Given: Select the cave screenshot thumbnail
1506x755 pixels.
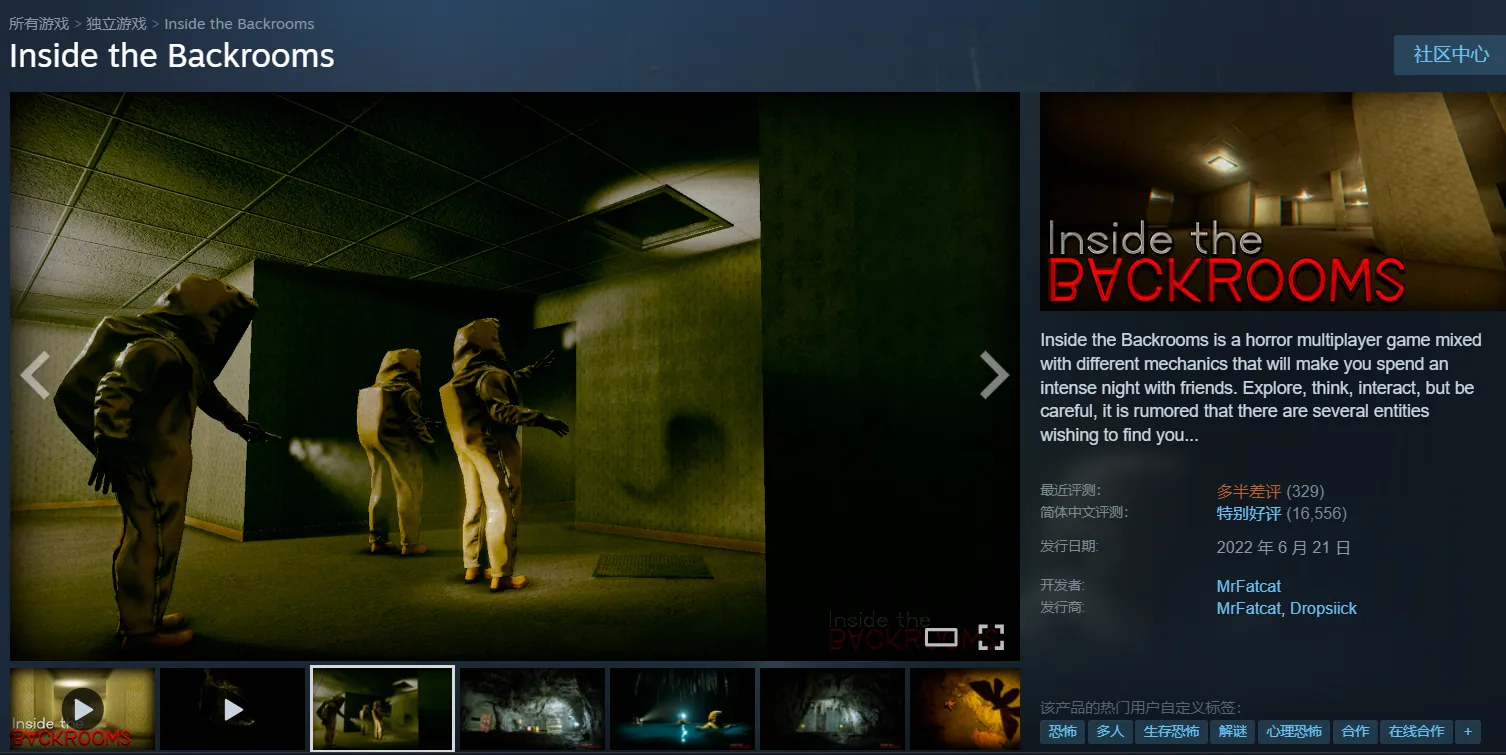Looking at the screenshot, I should (532, 709).
